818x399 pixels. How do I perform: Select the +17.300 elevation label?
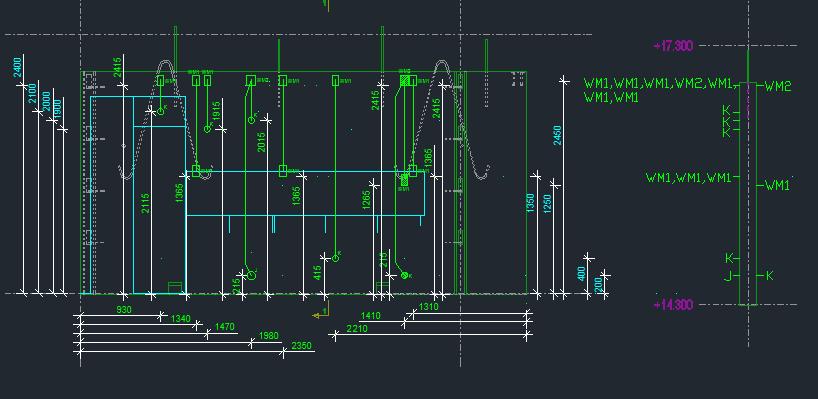tap(673, 46)
